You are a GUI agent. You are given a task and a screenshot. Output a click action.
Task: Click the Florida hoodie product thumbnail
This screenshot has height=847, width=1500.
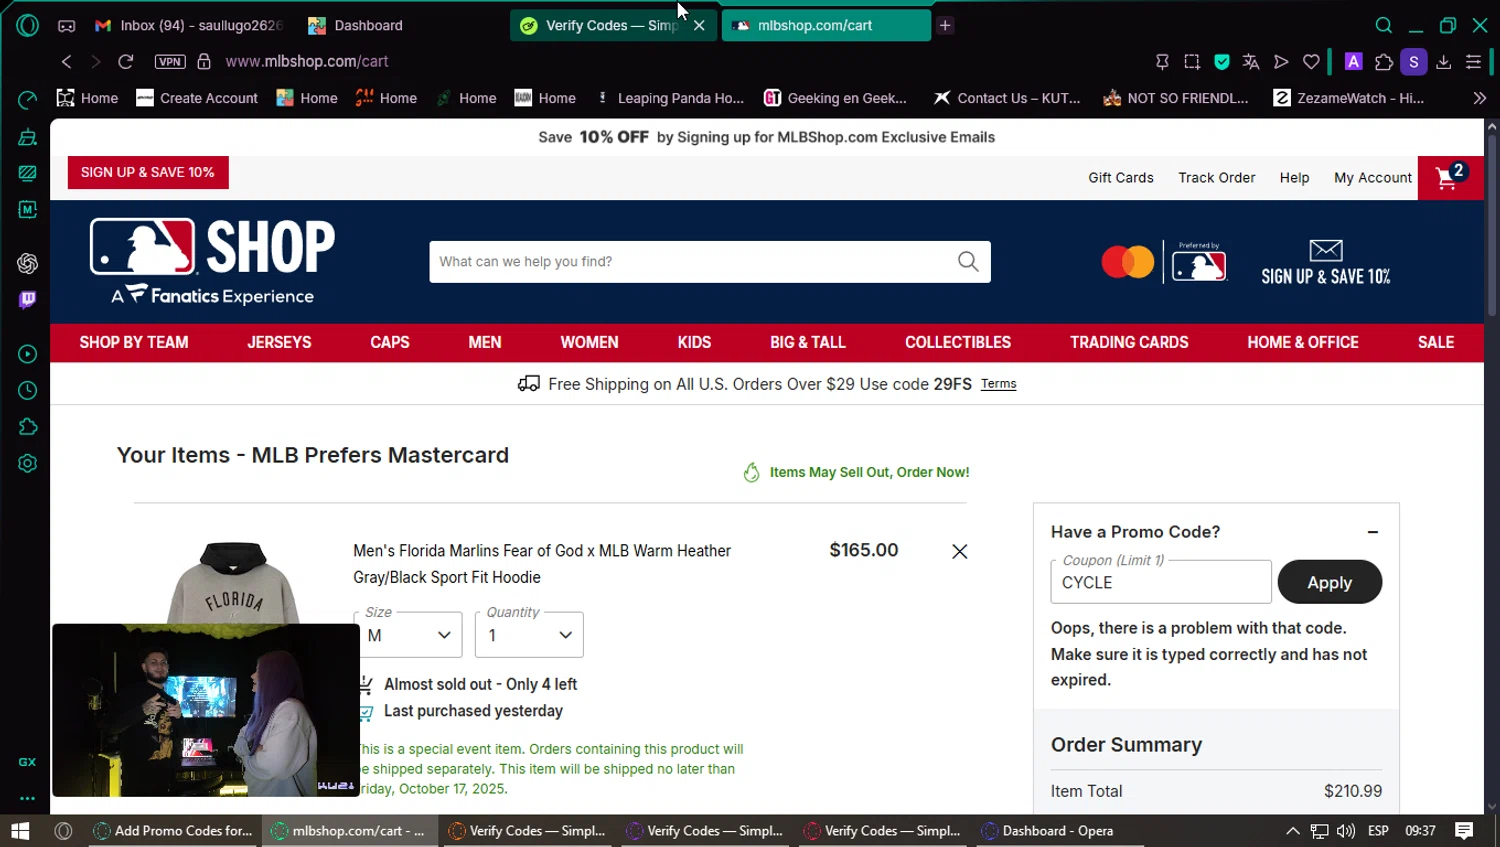(x=233, y=583)
